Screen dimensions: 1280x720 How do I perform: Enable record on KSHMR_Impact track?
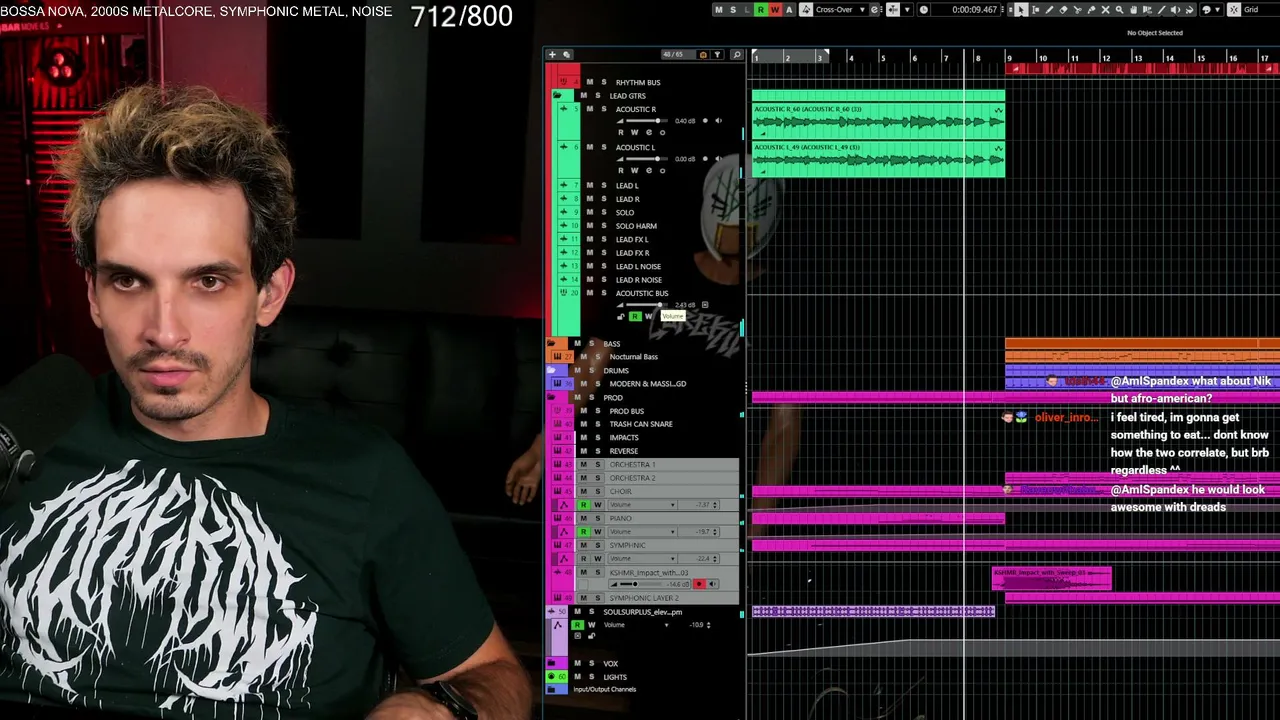click(698, 584)
